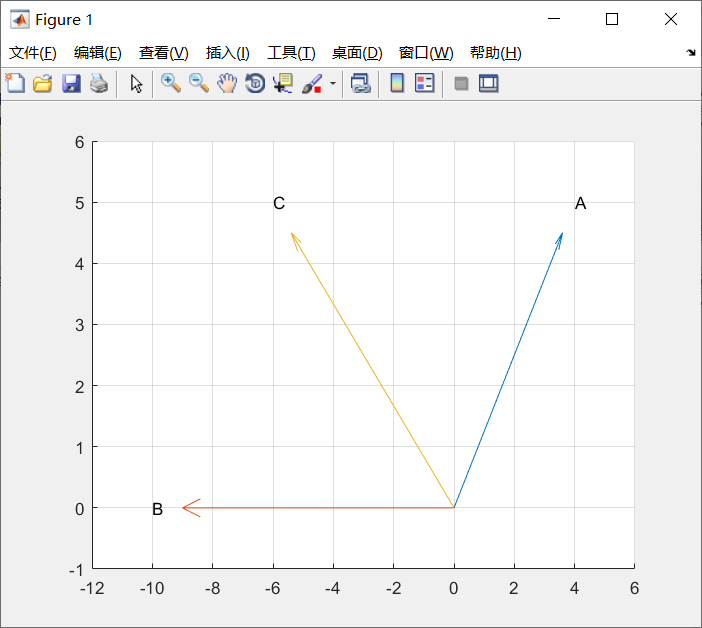Open the 工具(T) menu
This screenshot has width=702, height=628.
[x=291, y=53]
